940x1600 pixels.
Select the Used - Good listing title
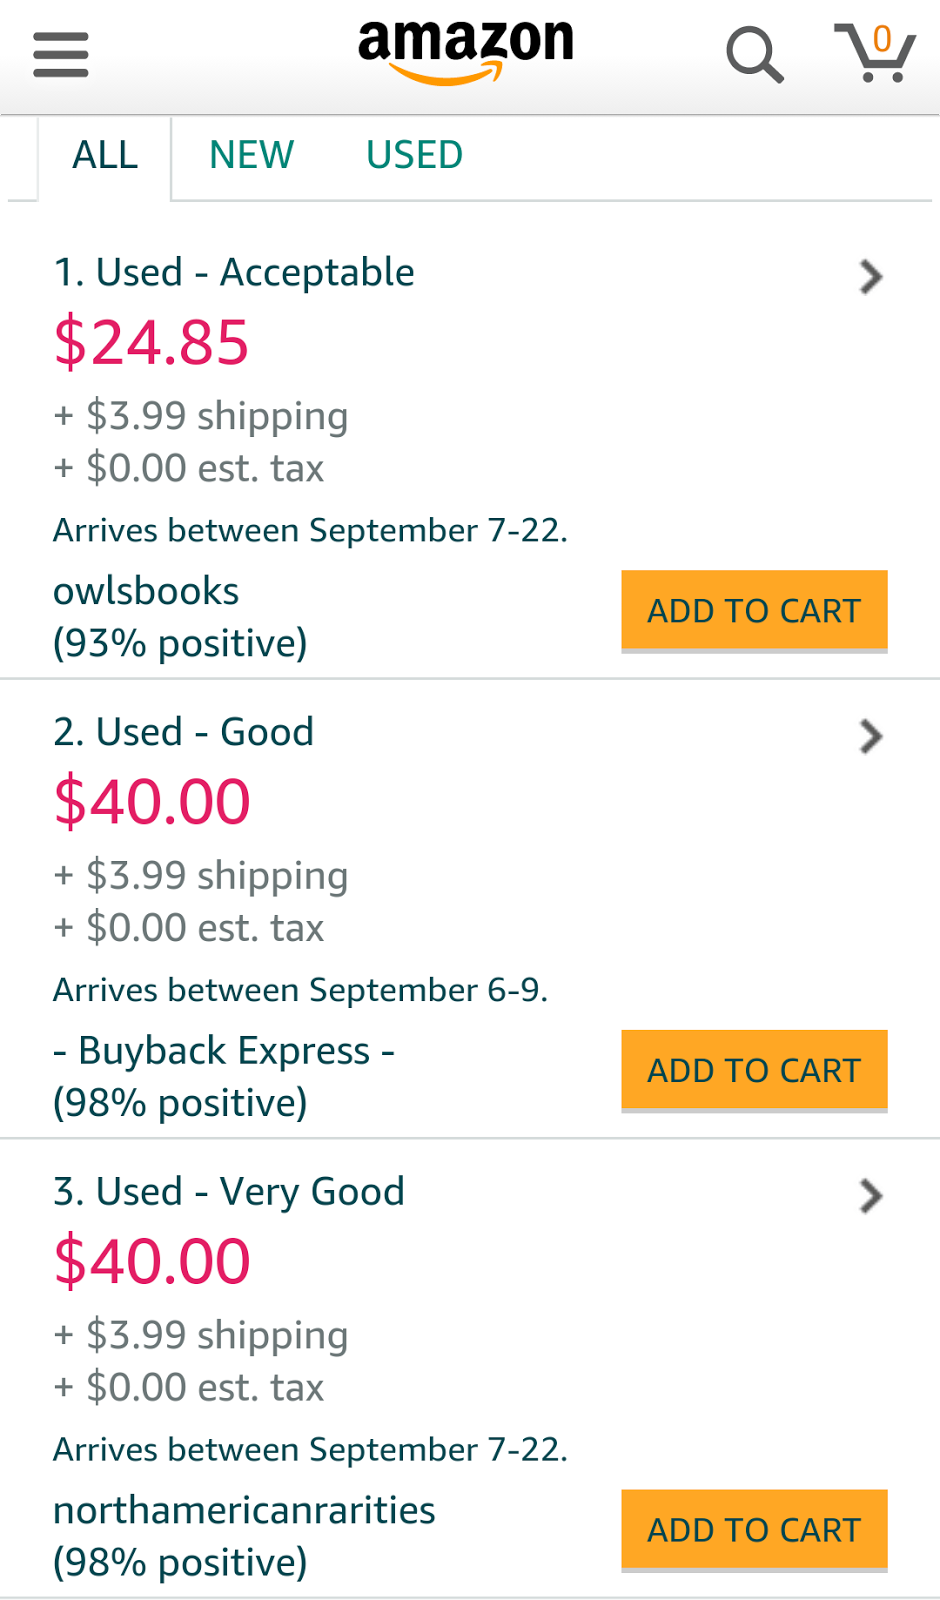(184, 733)
